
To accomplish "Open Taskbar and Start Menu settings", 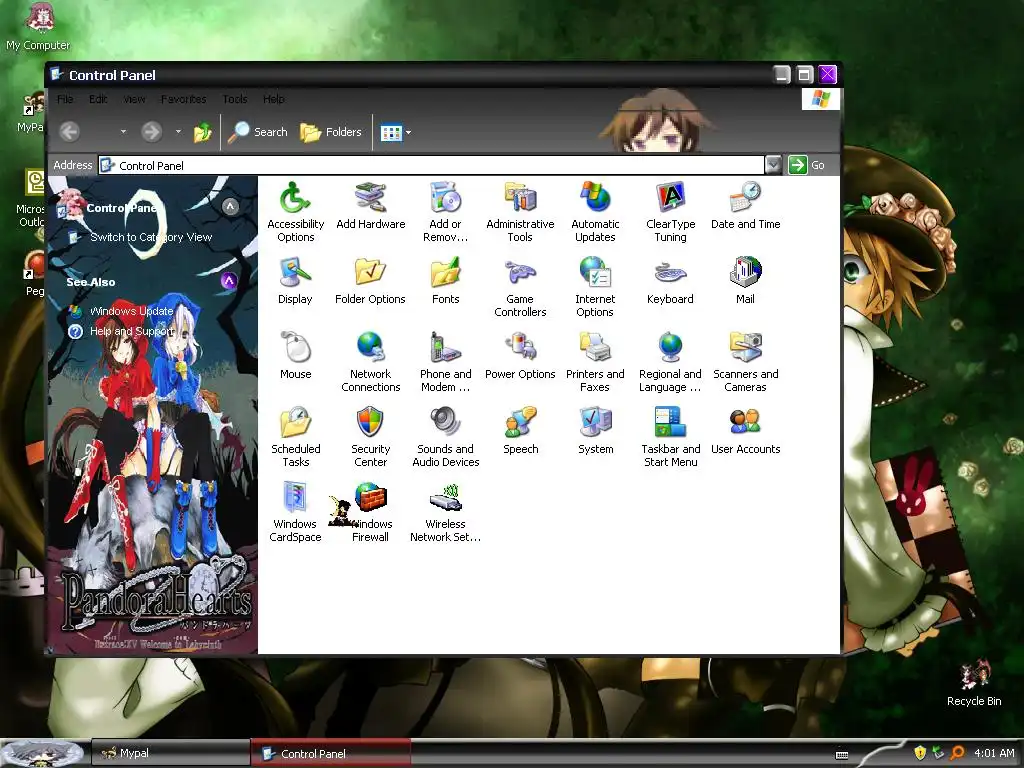I will 670,436.
